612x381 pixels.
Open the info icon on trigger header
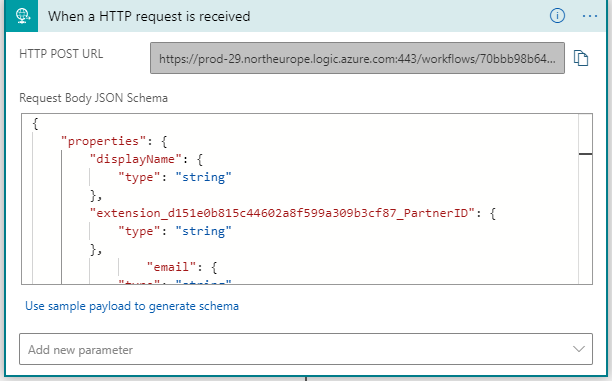pyautogui.click(x=557, y=16)
